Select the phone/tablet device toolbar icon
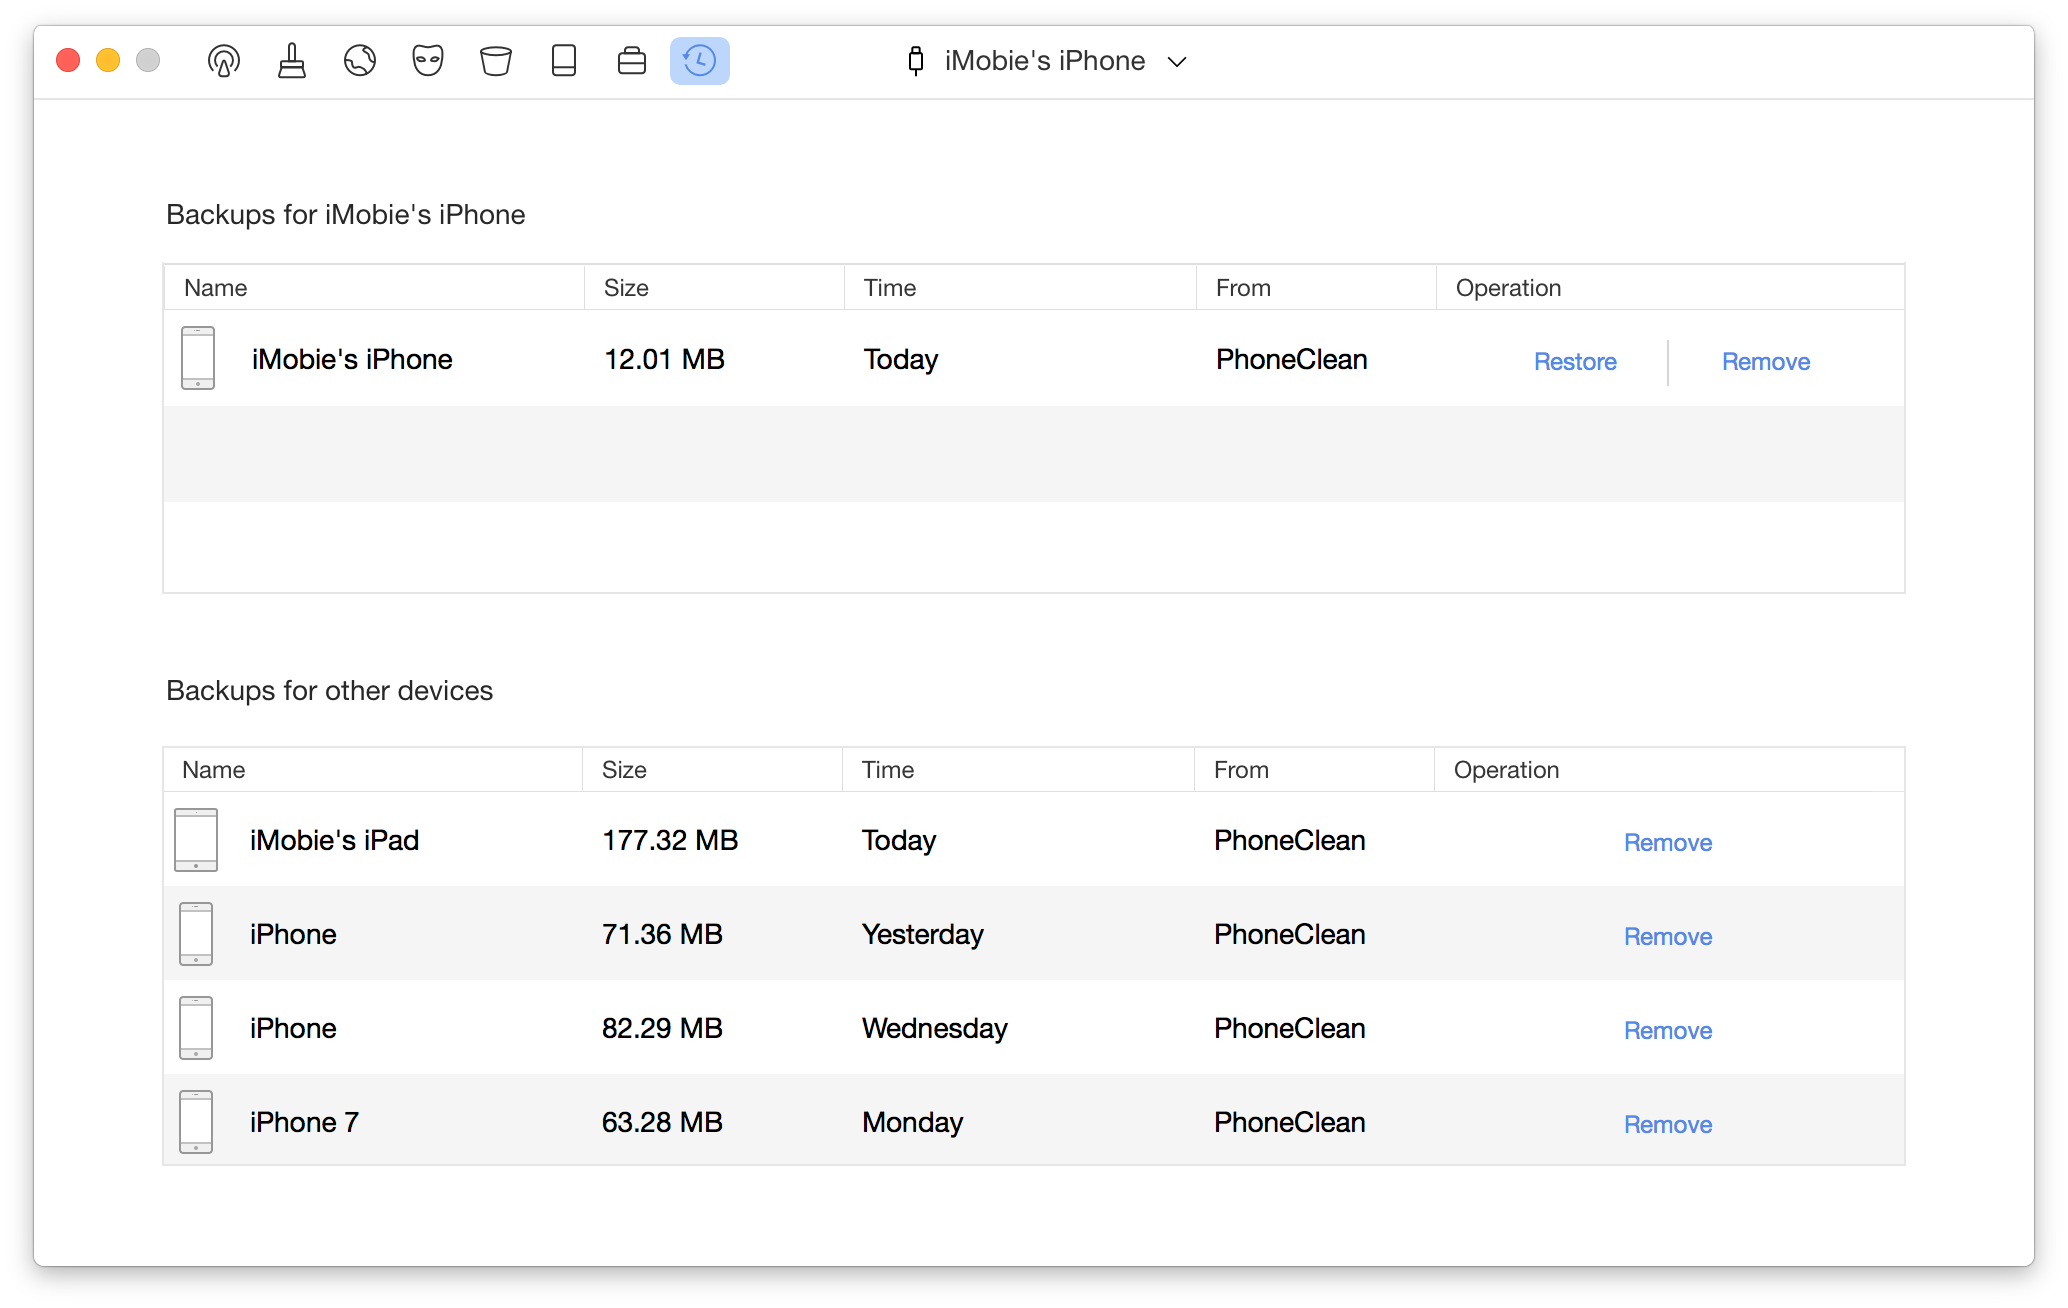The image size is (2068, 1308). tap(564, 61)
